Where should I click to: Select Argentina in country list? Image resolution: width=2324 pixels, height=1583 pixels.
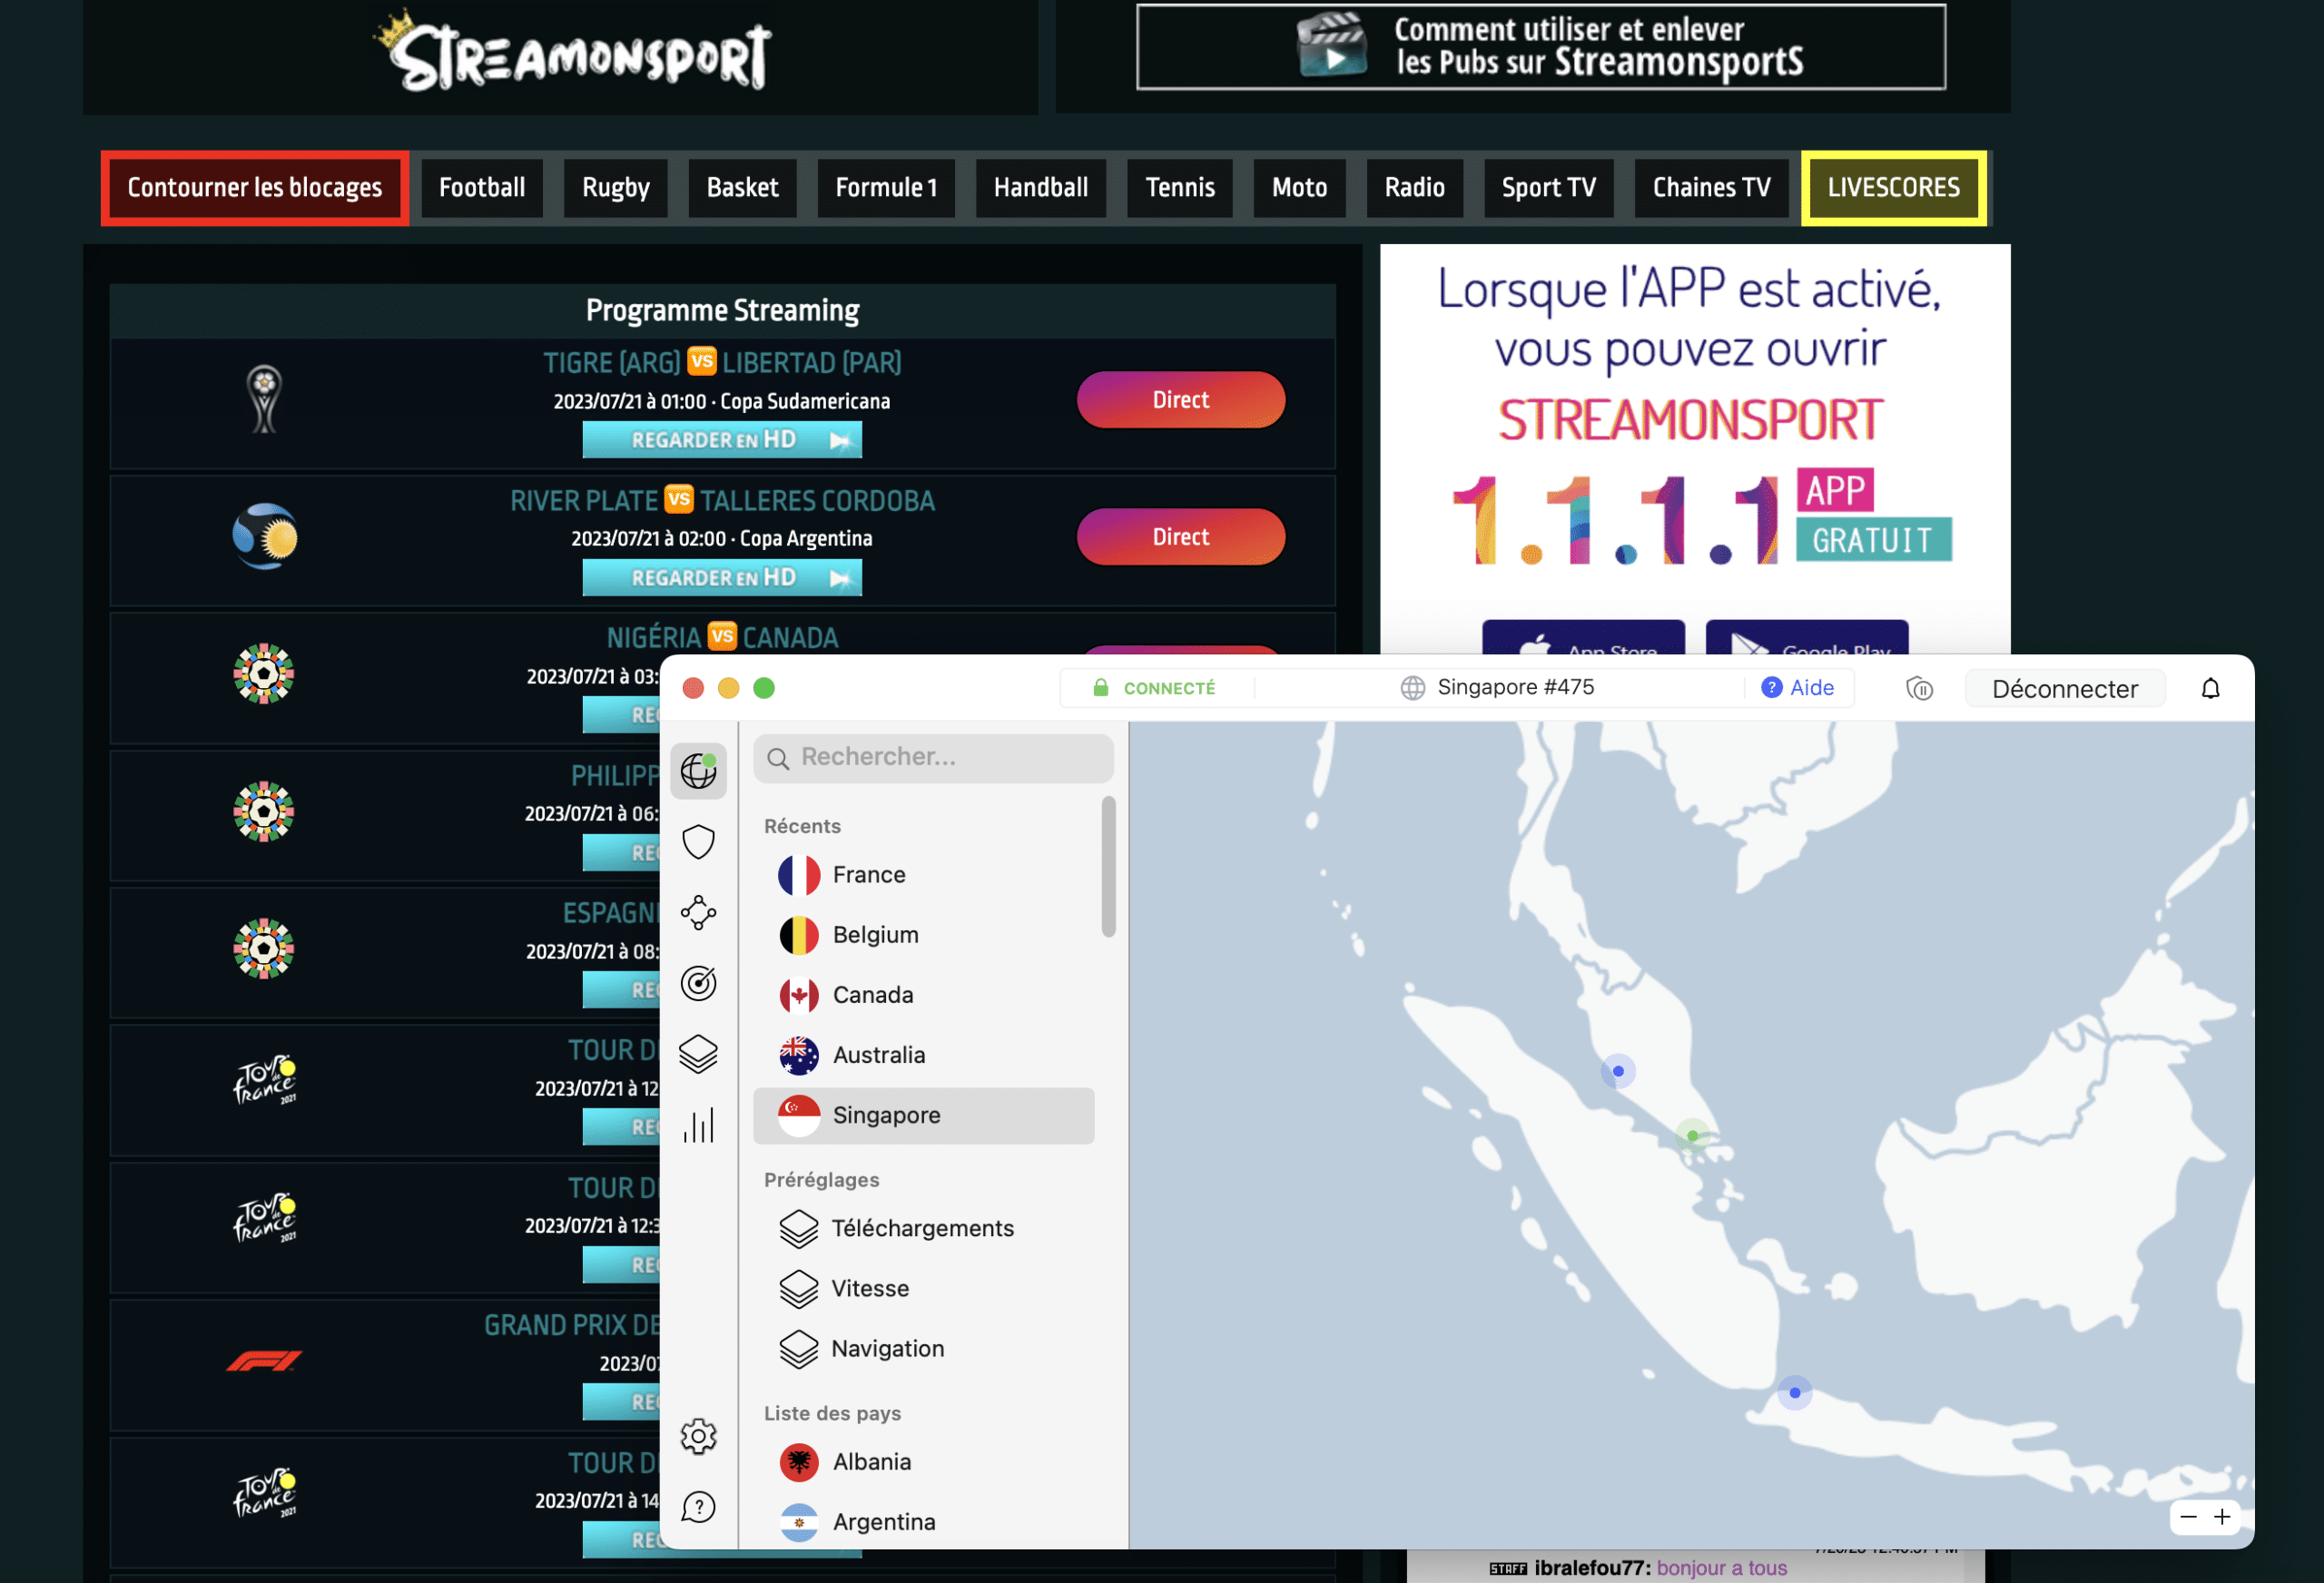[923, 1522]
